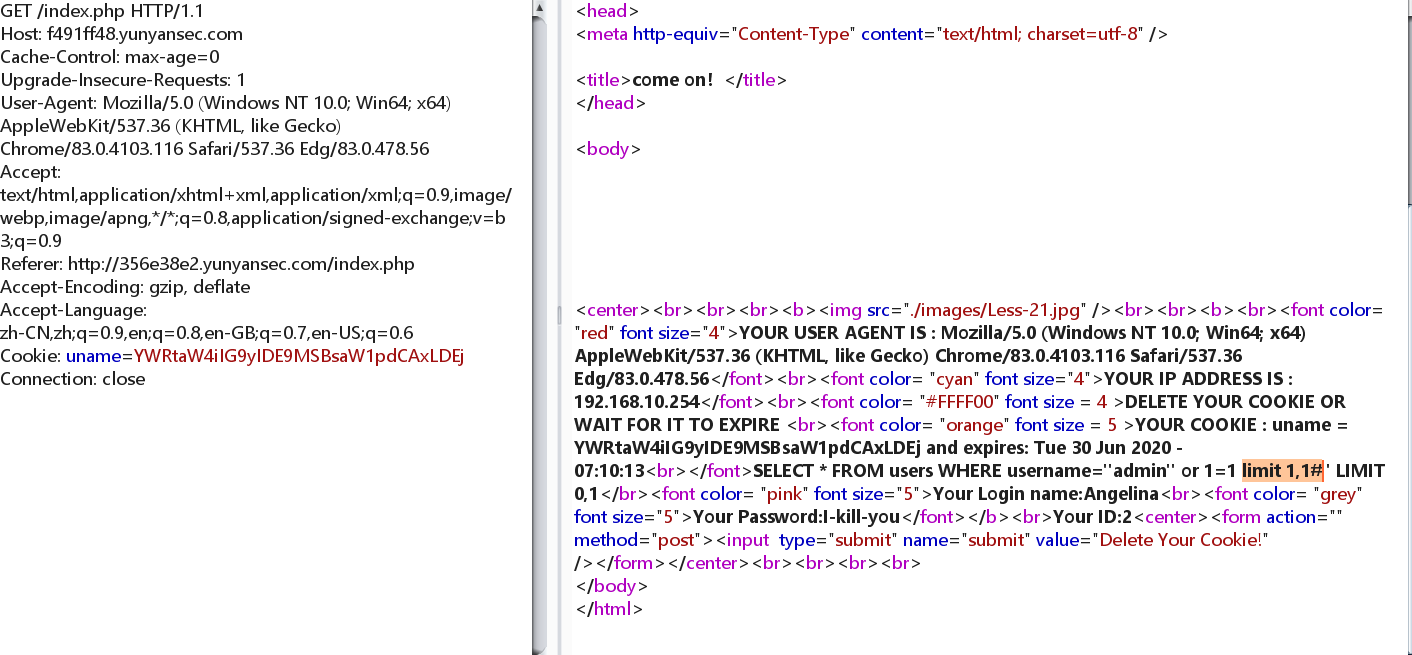Click the "orange" font color value
The width and height of the screenshot is (1412, 655).
click(975, 425)
